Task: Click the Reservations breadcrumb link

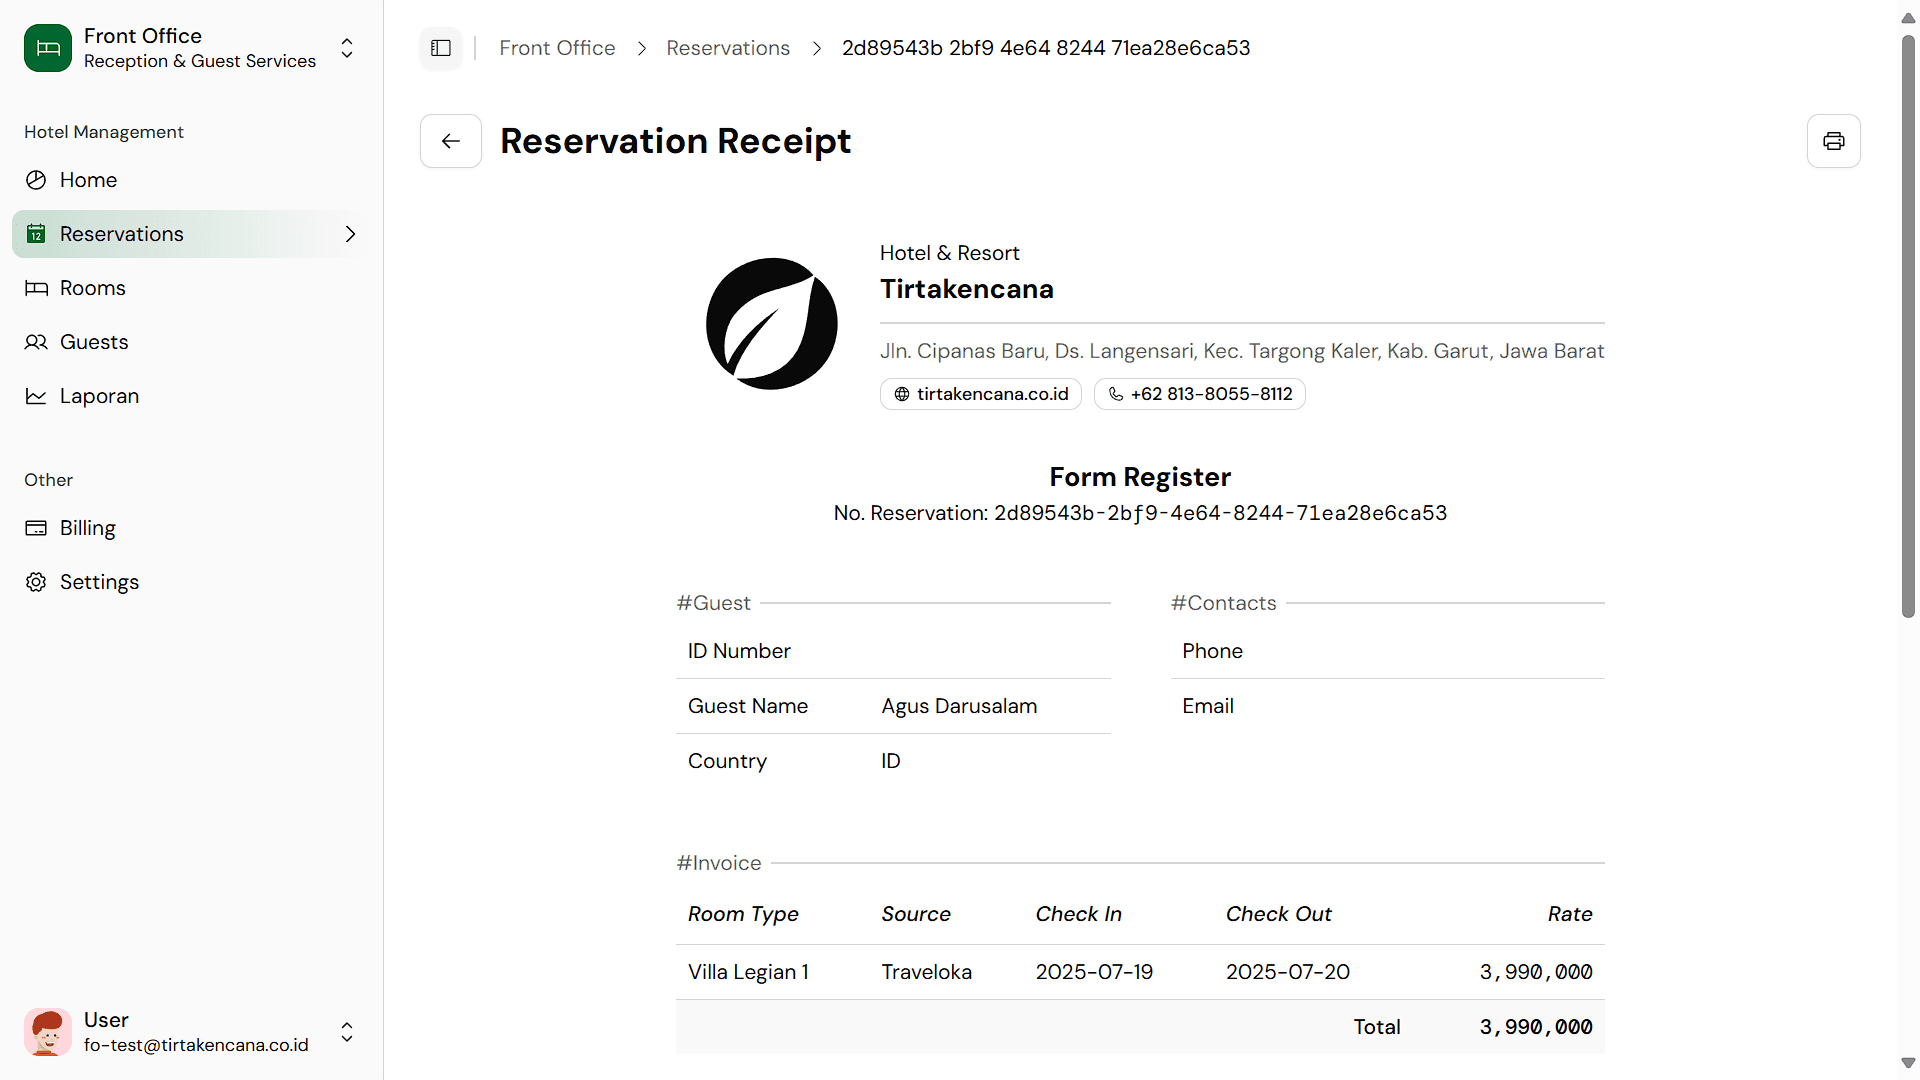Action: tap(728, 48)
